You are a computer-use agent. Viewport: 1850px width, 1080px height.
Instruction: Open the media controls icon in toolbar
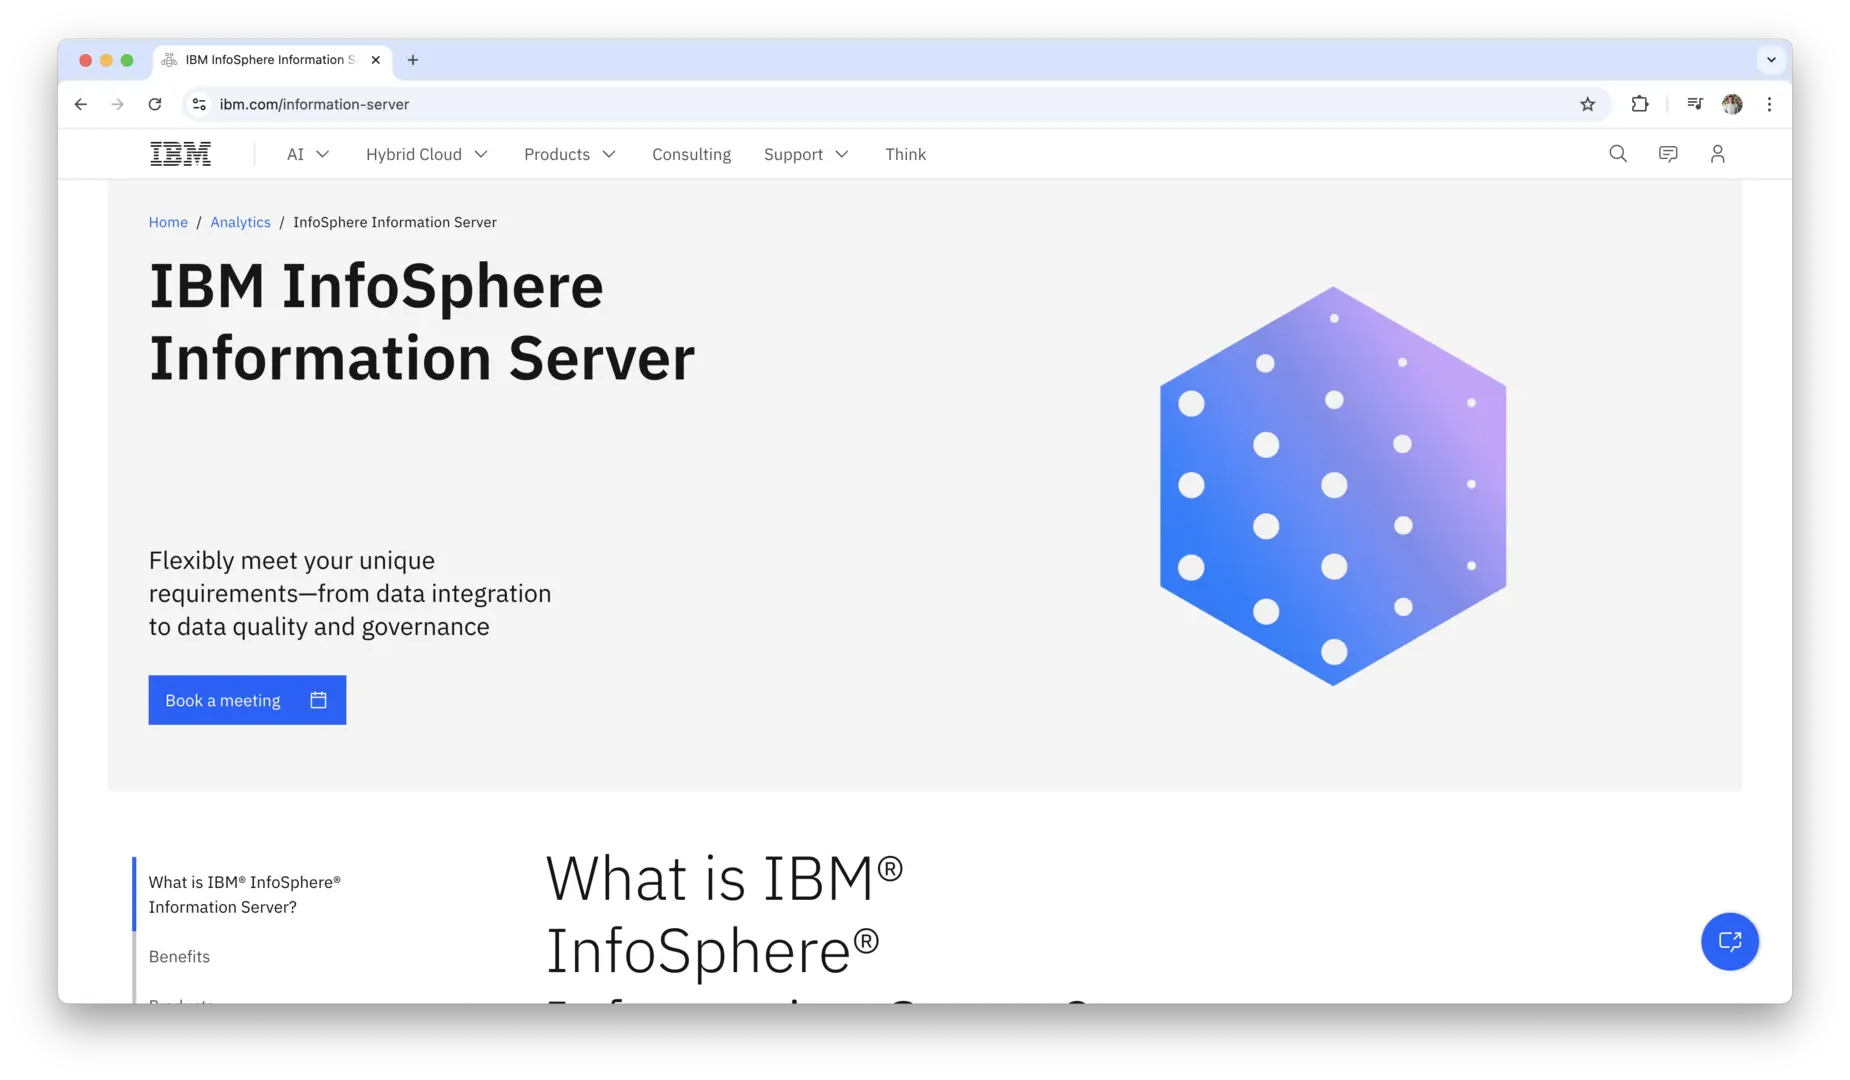pyautogui.click(x=1695, y=104)
